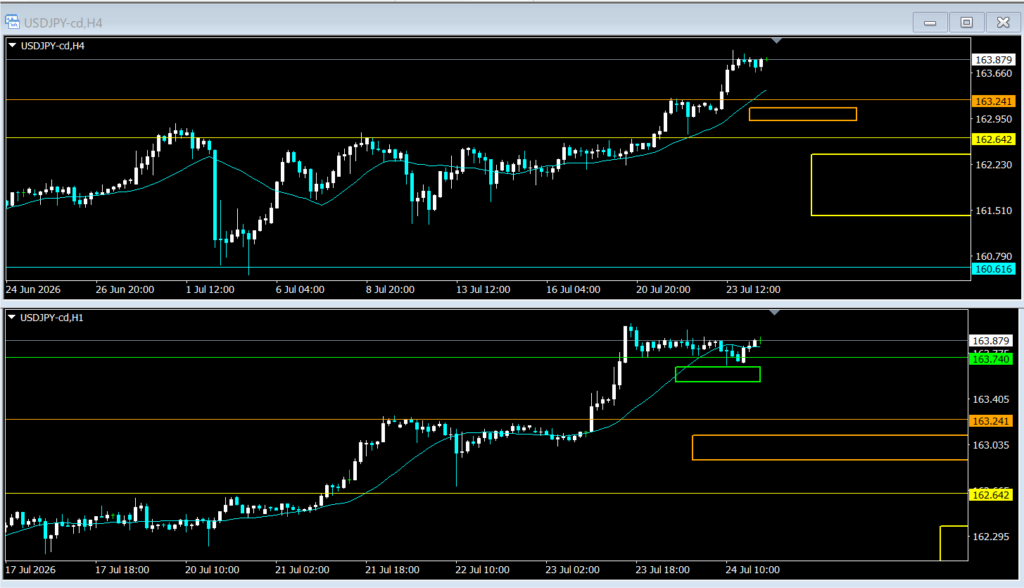Click the 163.035 price scale value on H1
1024x588 pixels.
click(x=991, y=445)
